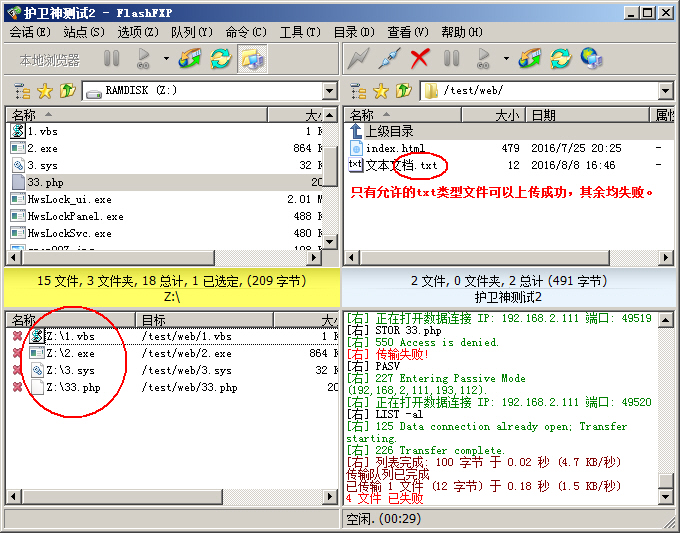Click the 本地浏览器 button
680x533 pixels.
pos(49,60)
